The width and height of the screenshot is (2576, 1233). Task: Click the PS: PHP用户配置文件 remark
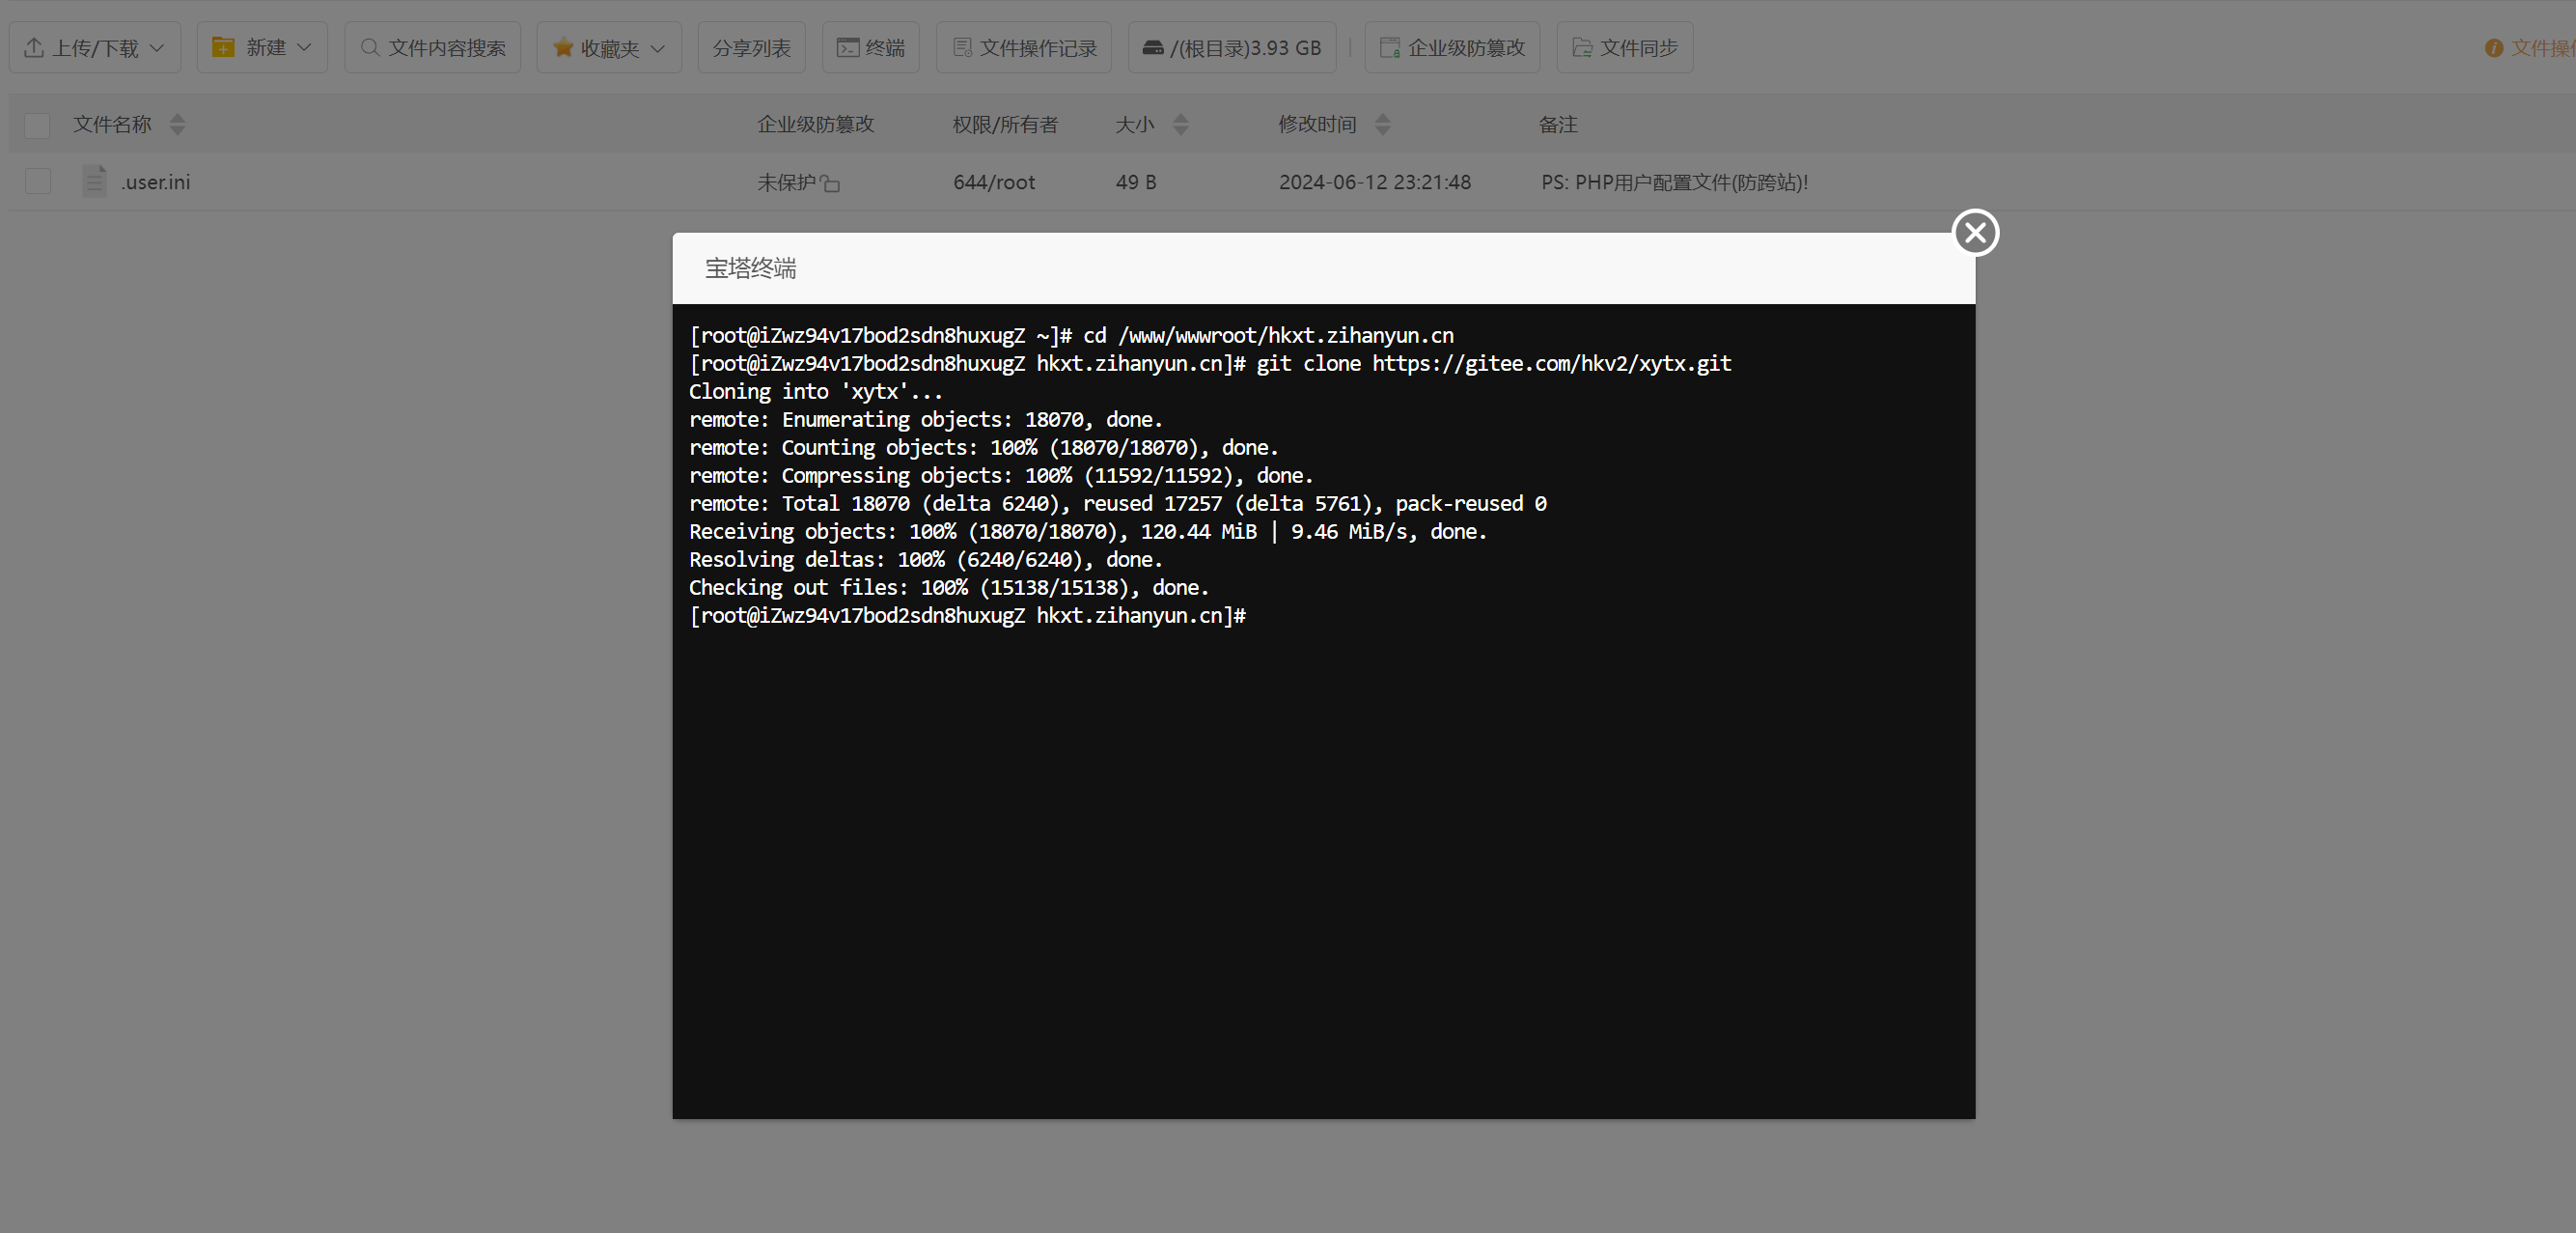(x=1674, y=182)
